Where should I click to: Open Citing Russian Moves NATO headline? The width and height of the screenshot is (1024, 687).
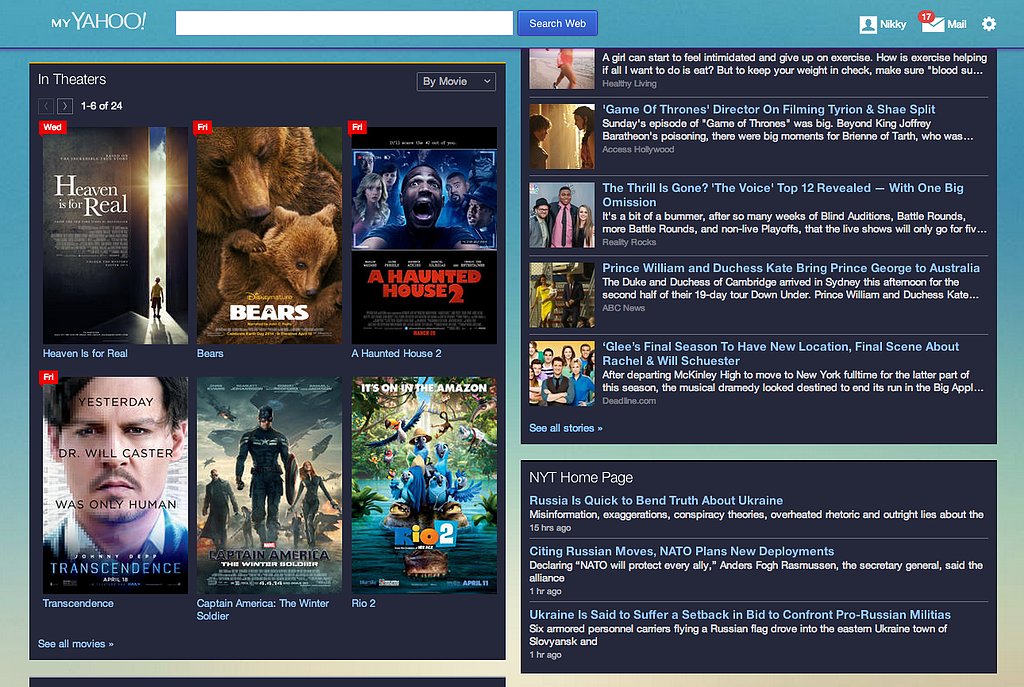coord(681,551)
